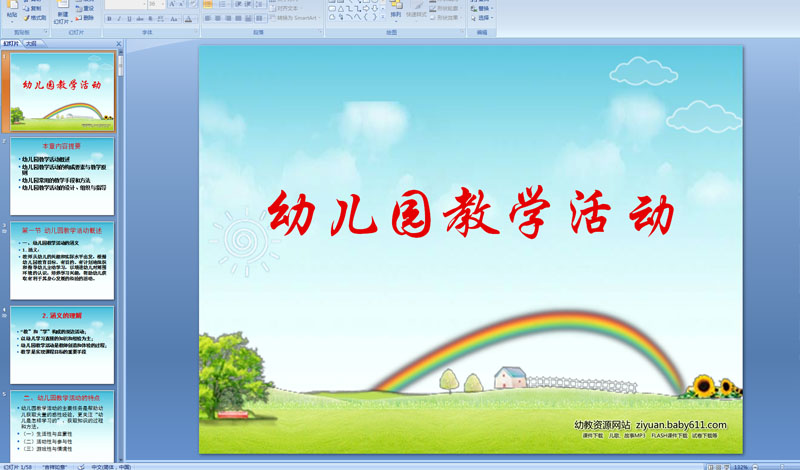Expand the shapes gallery more button
This screenshot has width=800, height=470.
pos(383,17)
